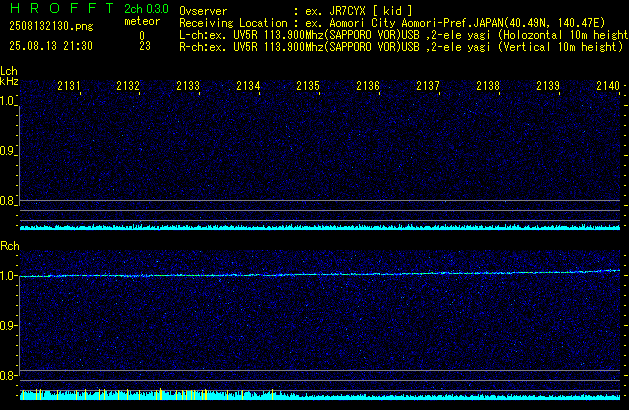
Task: Click the 2ch 0.3.0 version label
Action: click(x=146, y=8)
